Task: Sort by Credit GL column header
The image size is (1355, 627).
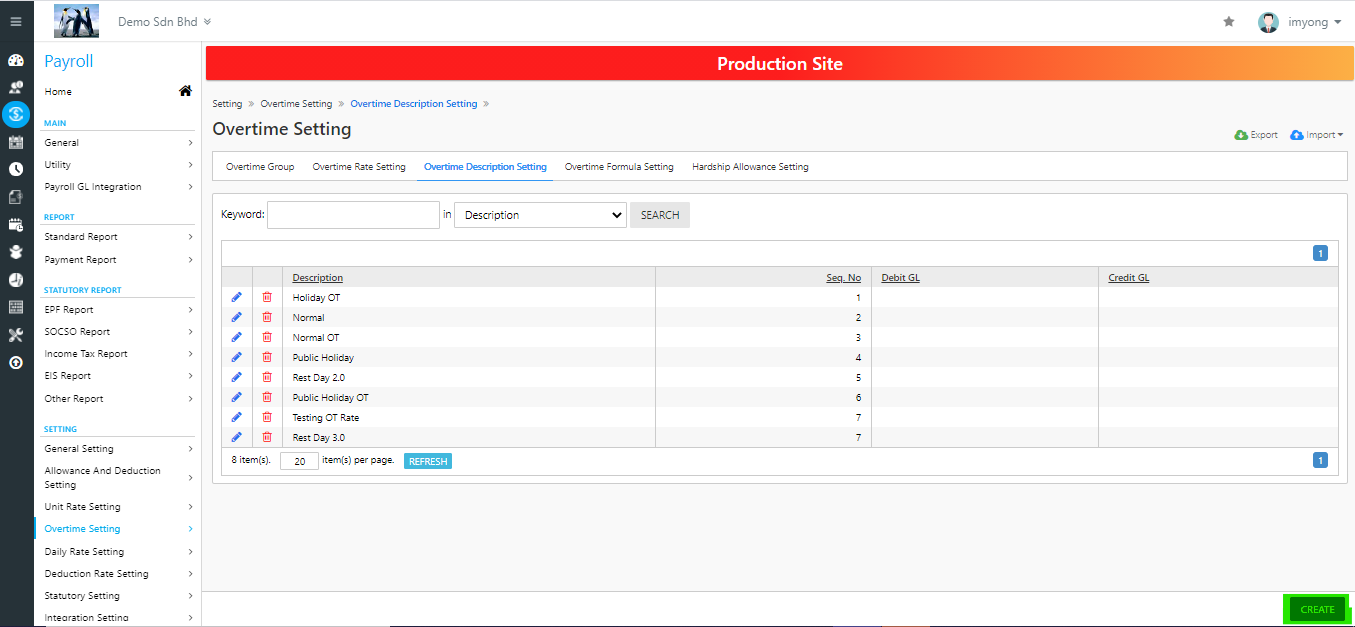Action: point(1128,278)
